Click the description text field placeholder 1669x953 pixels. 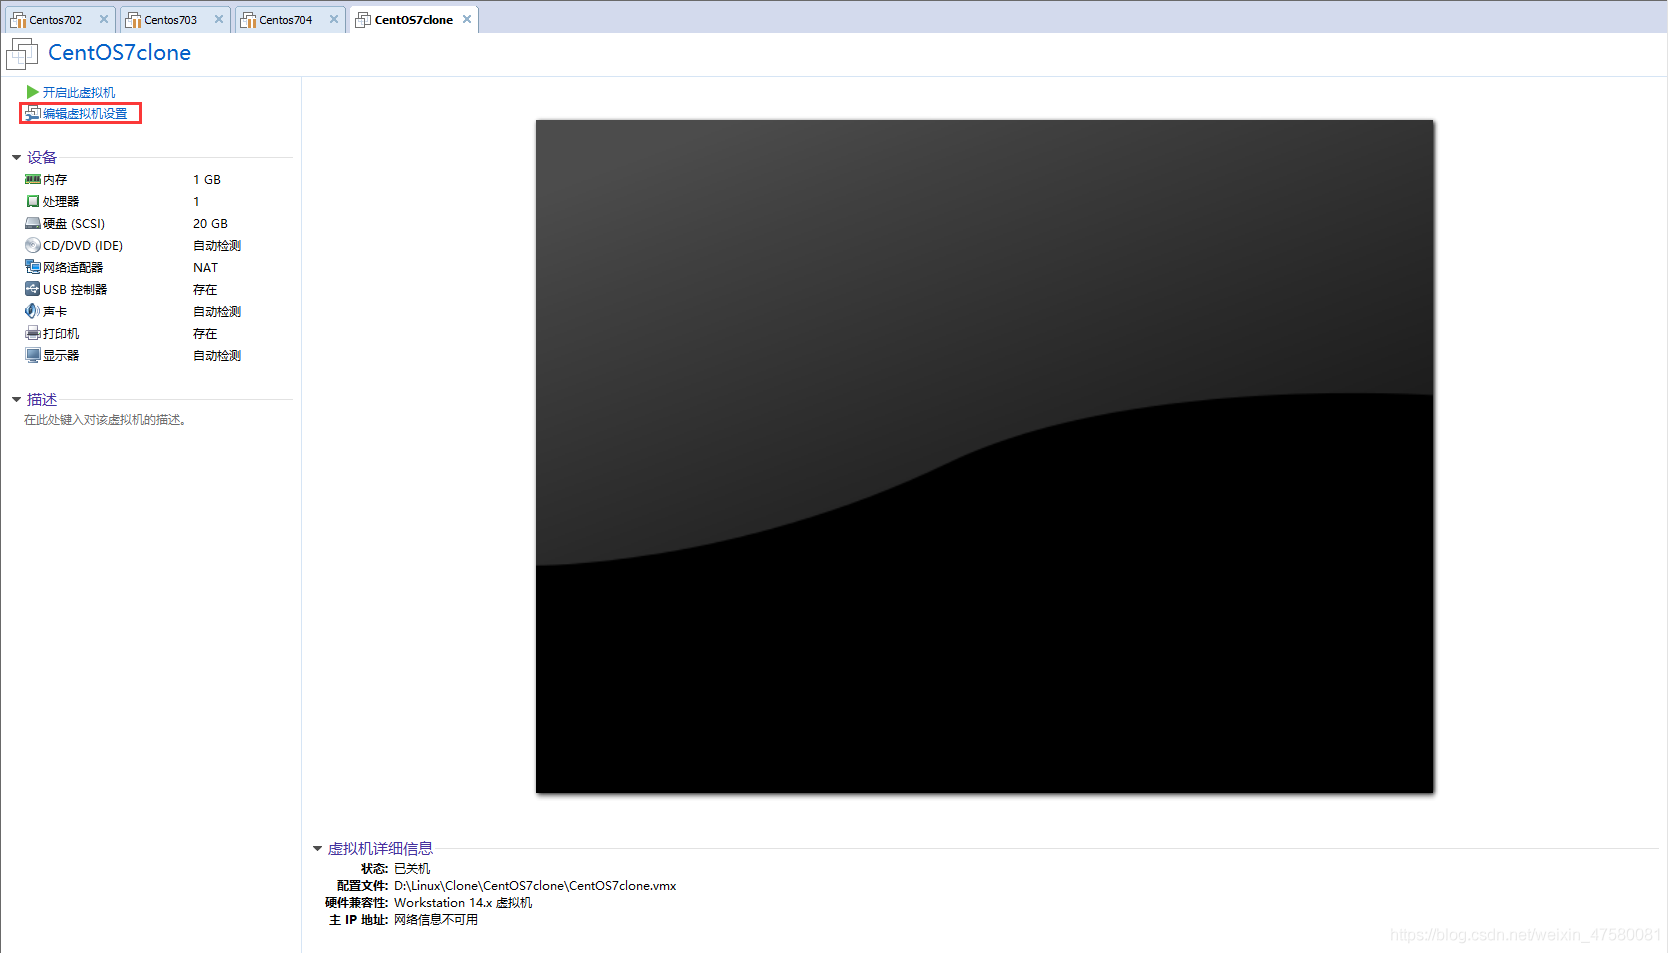point(105,420)
